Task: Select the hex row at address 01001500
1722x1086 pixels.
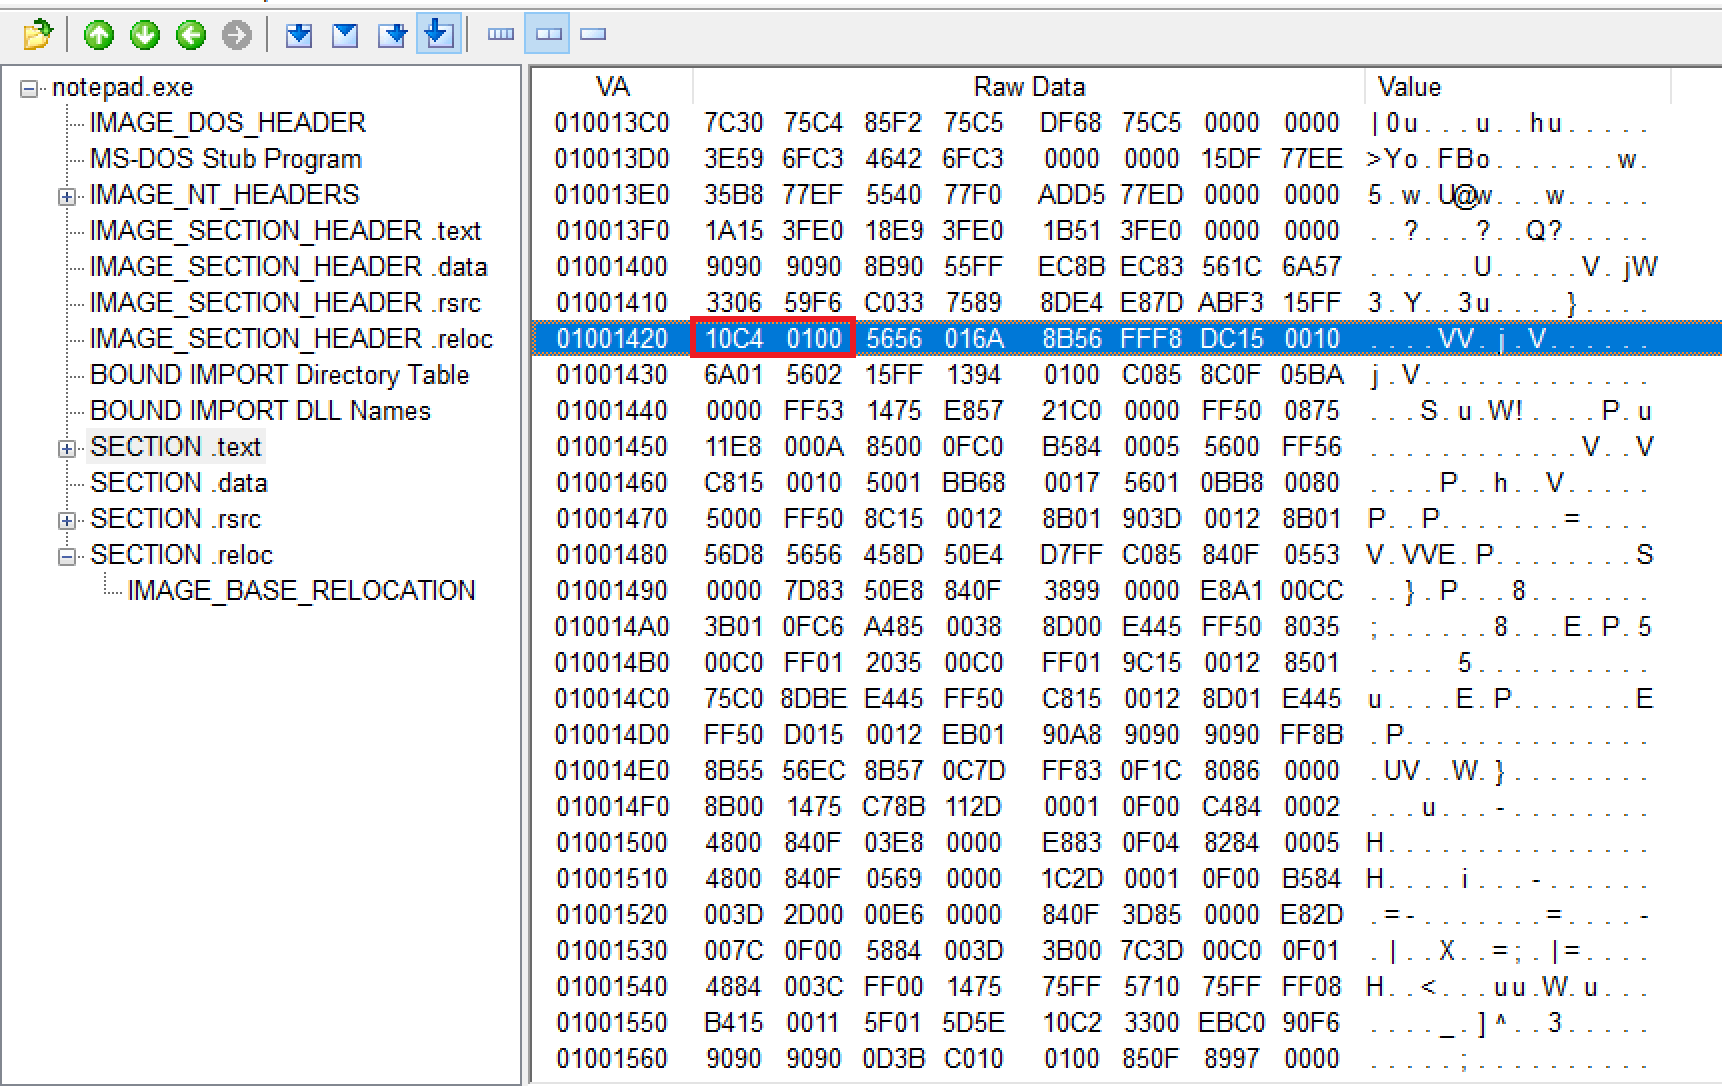Action: coord(611,843)
